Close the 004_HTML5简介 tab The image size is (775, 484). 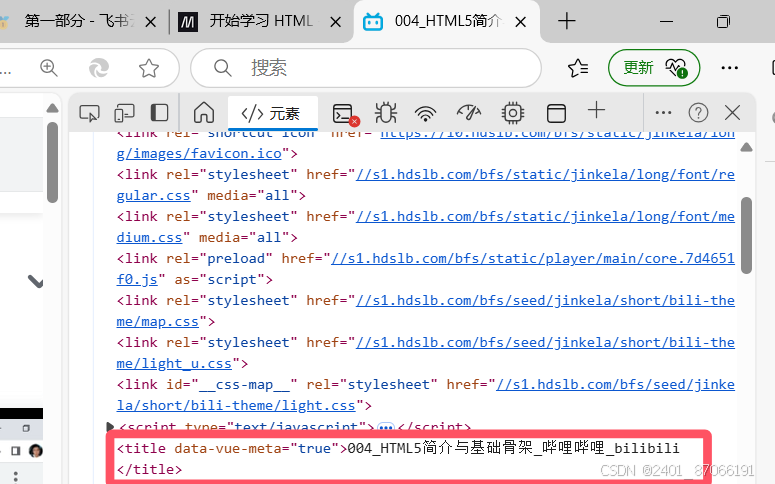click(520, 22)
